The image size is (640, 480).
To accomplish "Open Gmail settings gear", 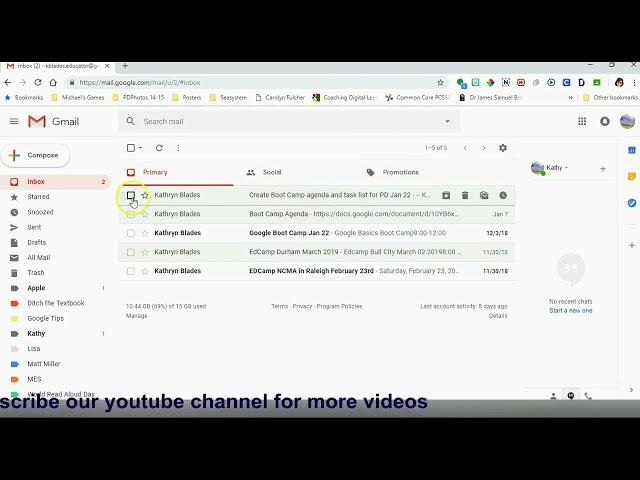I will point(503,148).
